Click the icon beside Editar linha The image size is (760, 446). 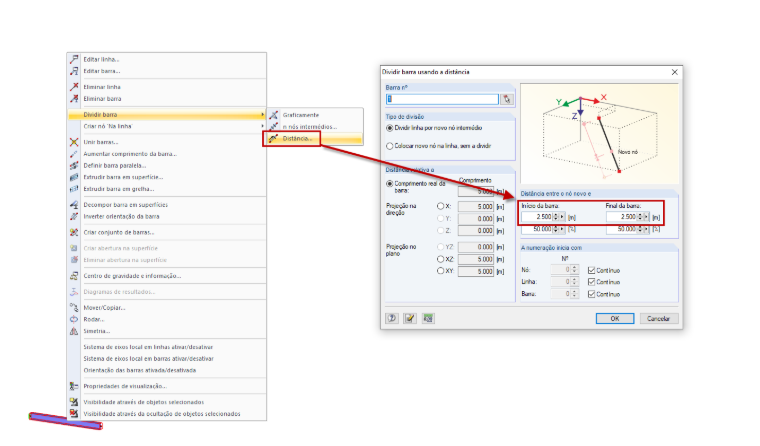(x=74, y=59)
